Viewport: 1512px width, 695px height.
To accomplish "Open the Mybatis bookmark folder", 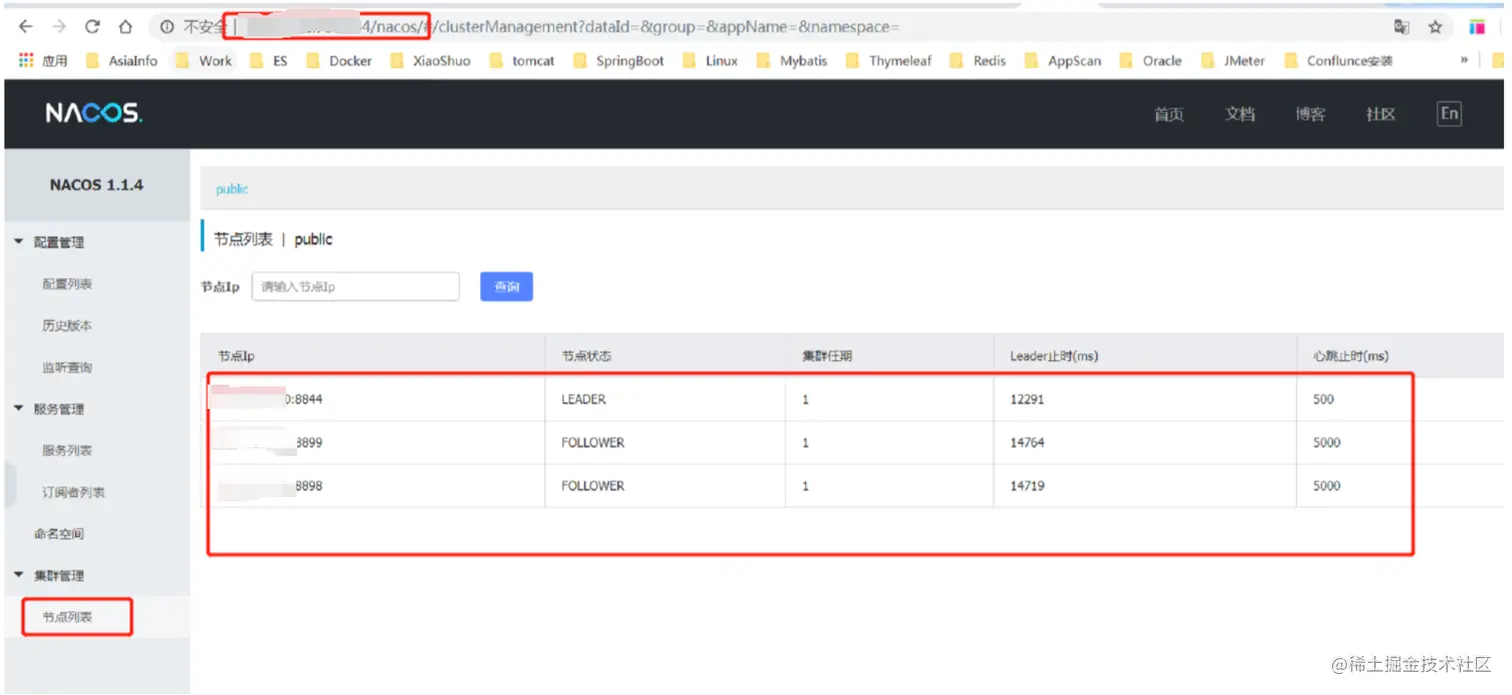I will [x=792, y=60].
